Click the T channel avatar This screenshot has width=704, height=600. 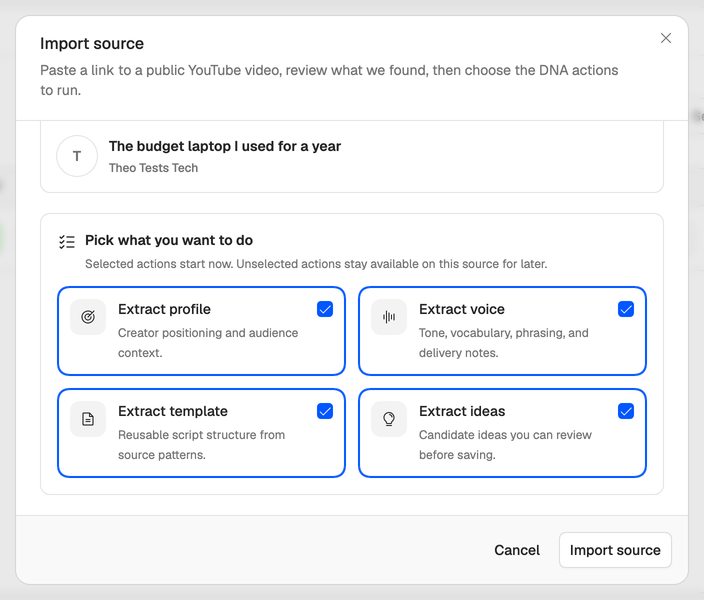pyautogui.click(x=77, y=156)
